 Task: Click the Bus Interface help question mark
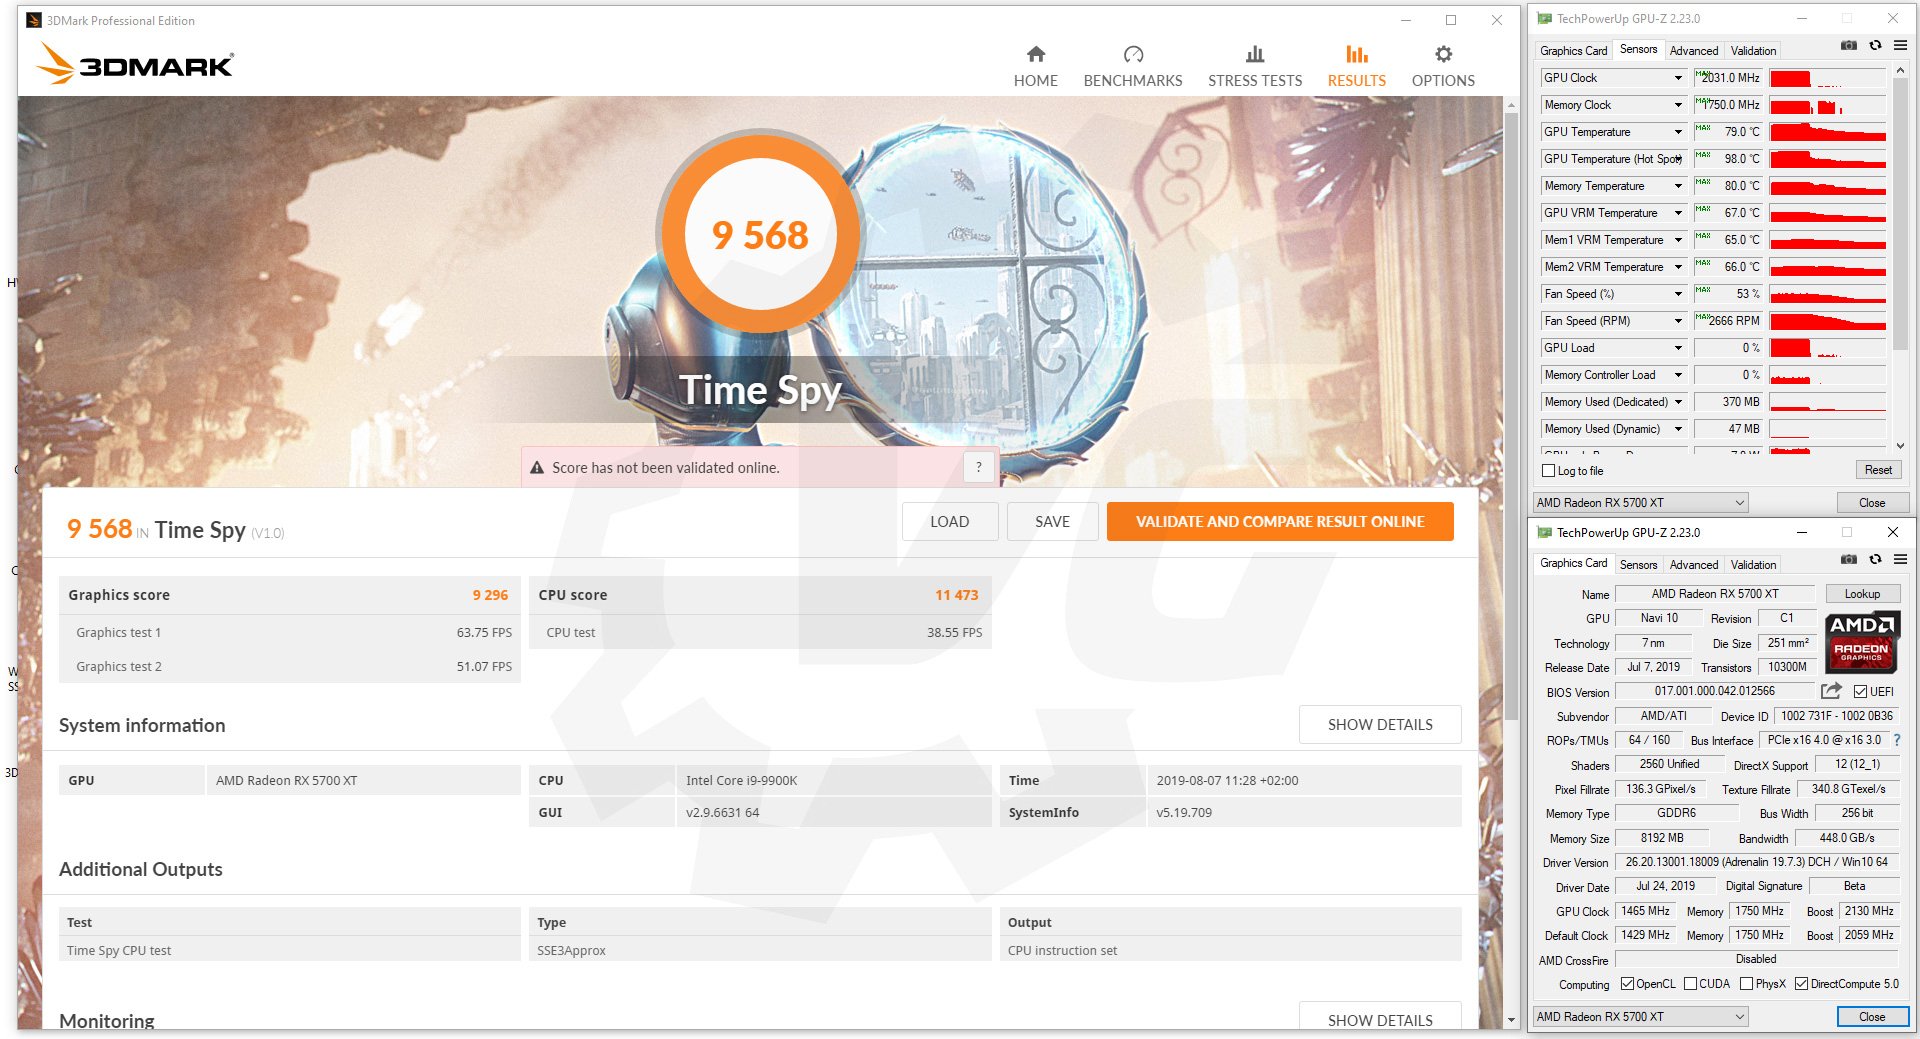tap(1897, 740)
